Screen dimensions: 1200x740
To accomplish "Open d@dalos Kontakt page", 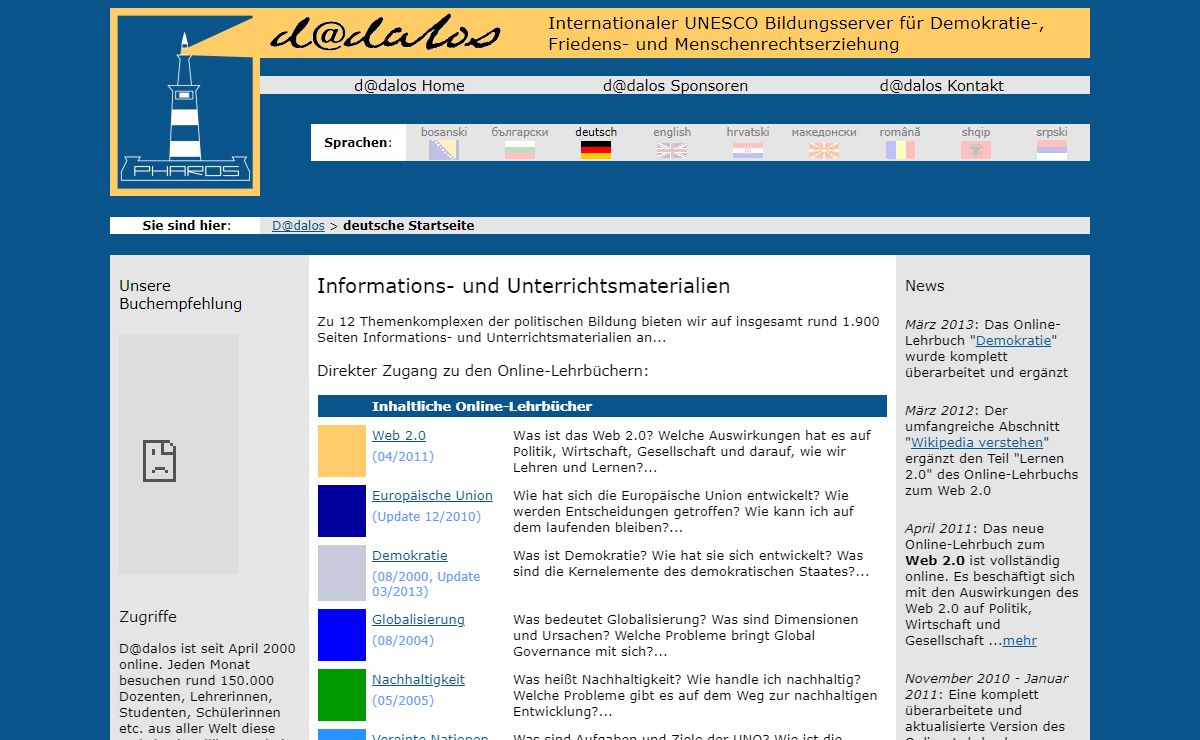I will click(942, 86).
